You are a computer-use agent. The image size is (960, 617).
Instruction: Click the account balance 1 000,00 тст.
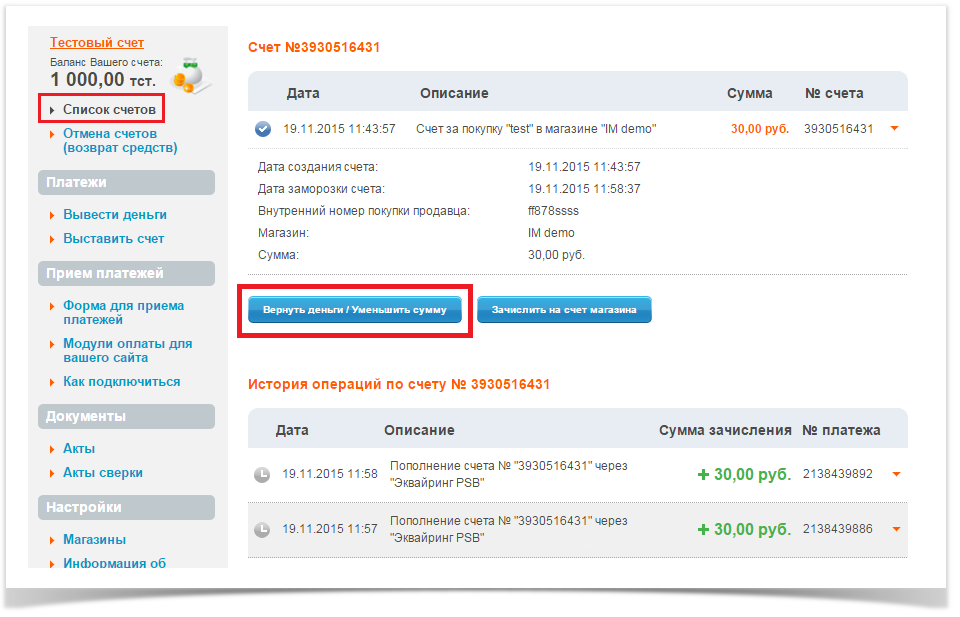103,80
